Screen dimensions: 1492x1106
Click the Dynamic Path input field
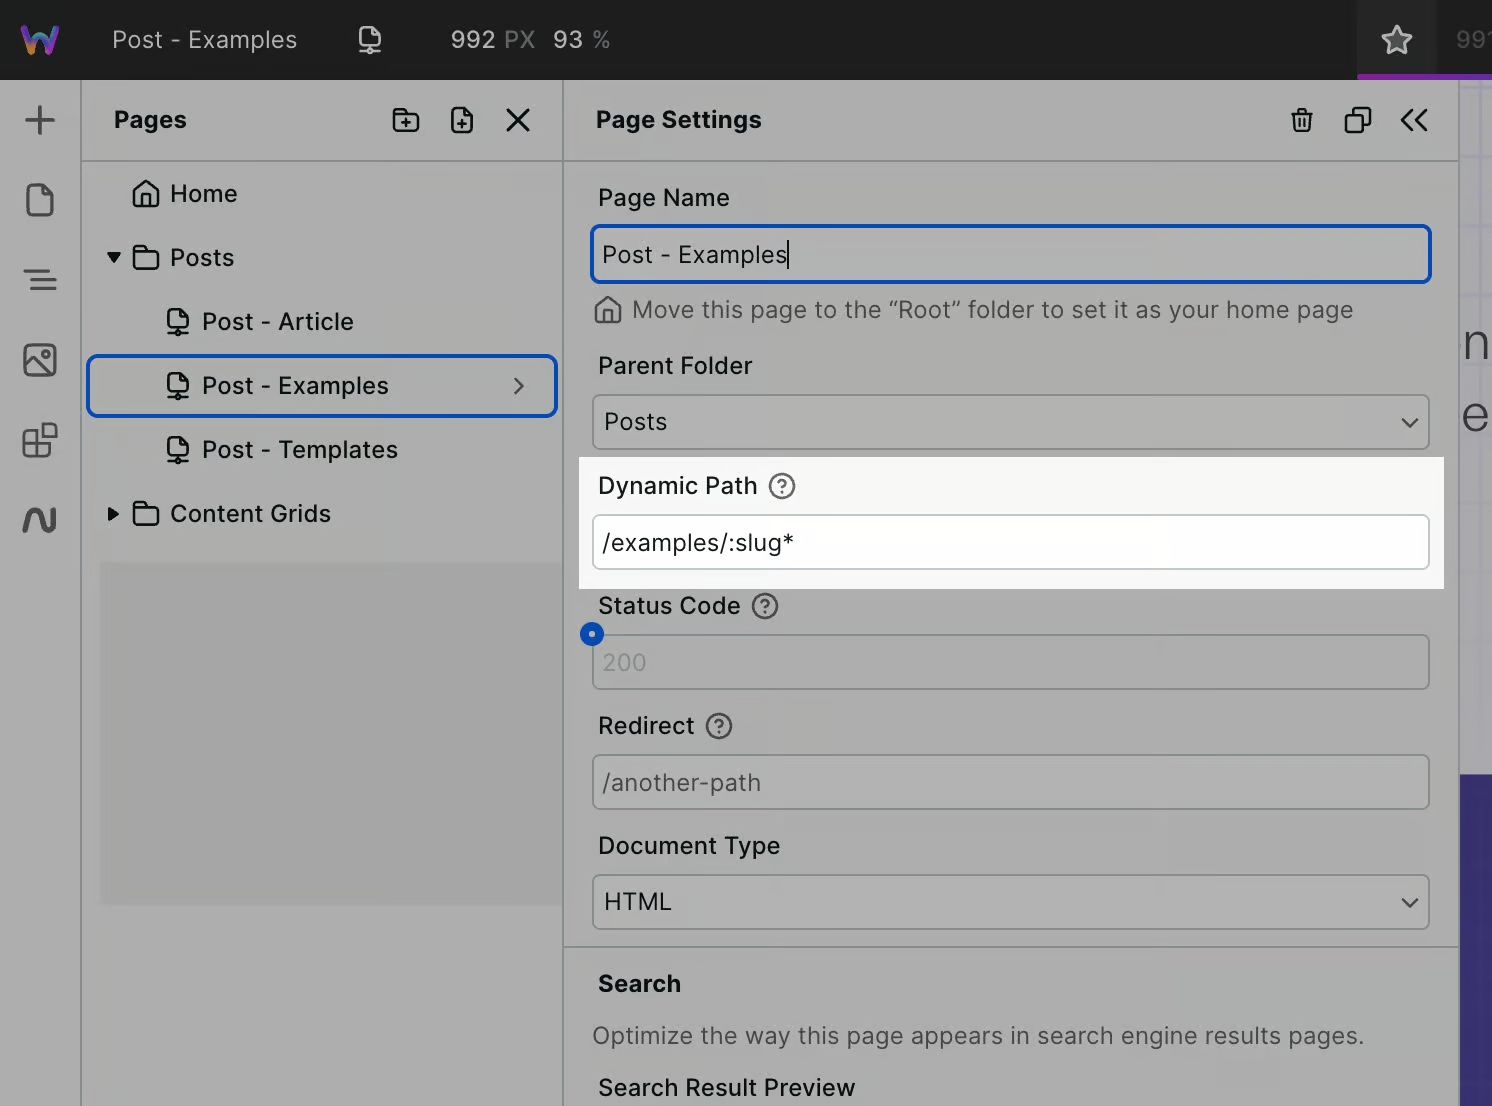point(1011,542)
